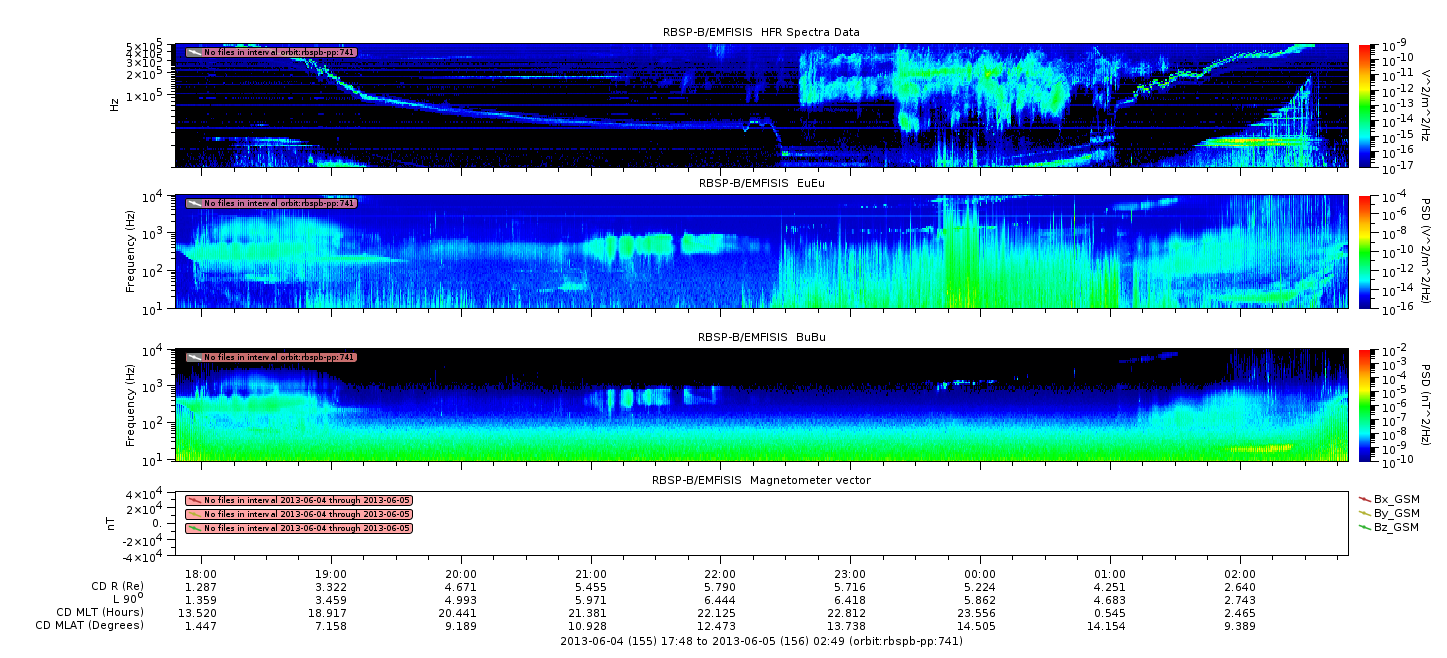
Task: Click the EuEu PSD color scale bar
Action: coord(1364,252)
